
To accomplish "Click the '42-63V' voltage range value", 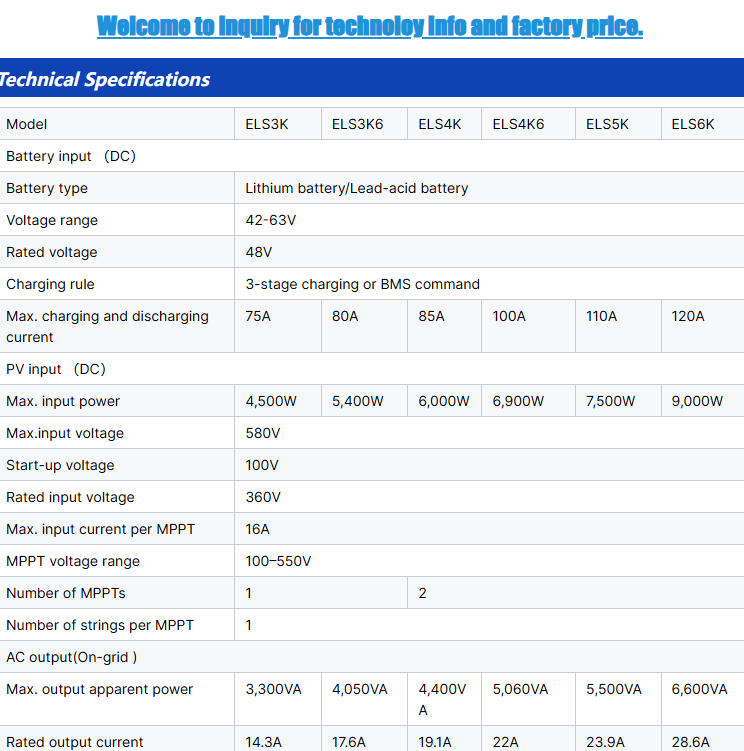I will pos(271,220).
